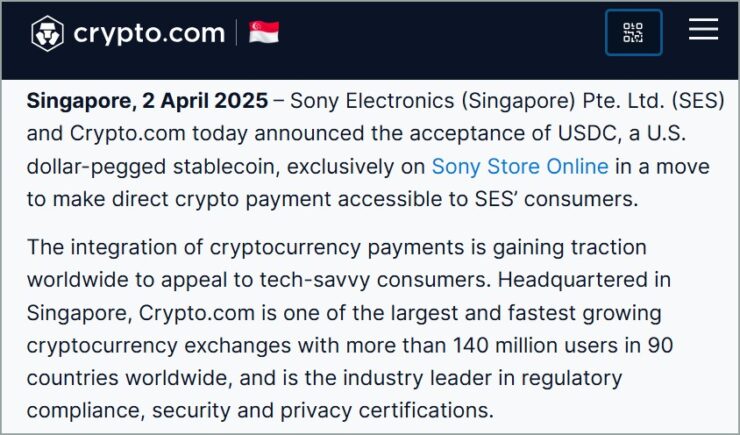Click the '140 million users' text
The width and height of the screenshot is (740, 435).
pos(535,345)
